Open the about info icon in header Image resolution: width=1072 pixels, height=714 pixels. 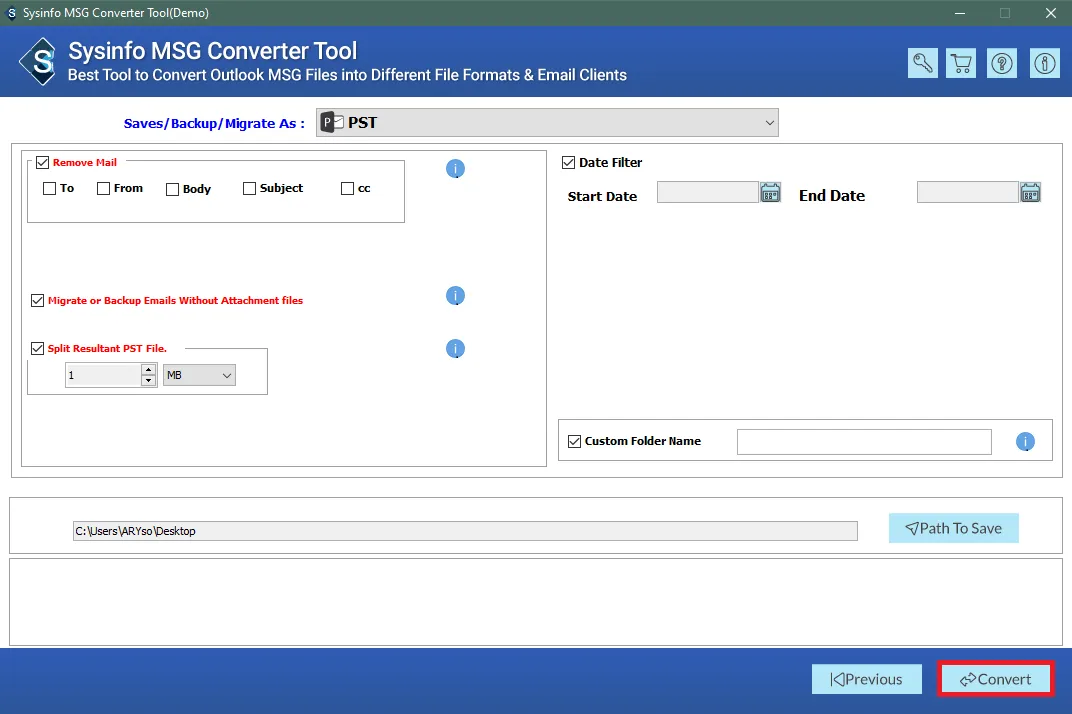pos(1045,63)
